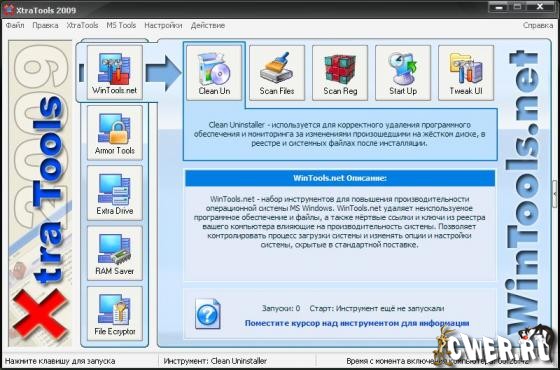The width and height of the screenshot is (560, 370).
Task: Launch the Scan Reg tool
Action: (x=340, y=72)
